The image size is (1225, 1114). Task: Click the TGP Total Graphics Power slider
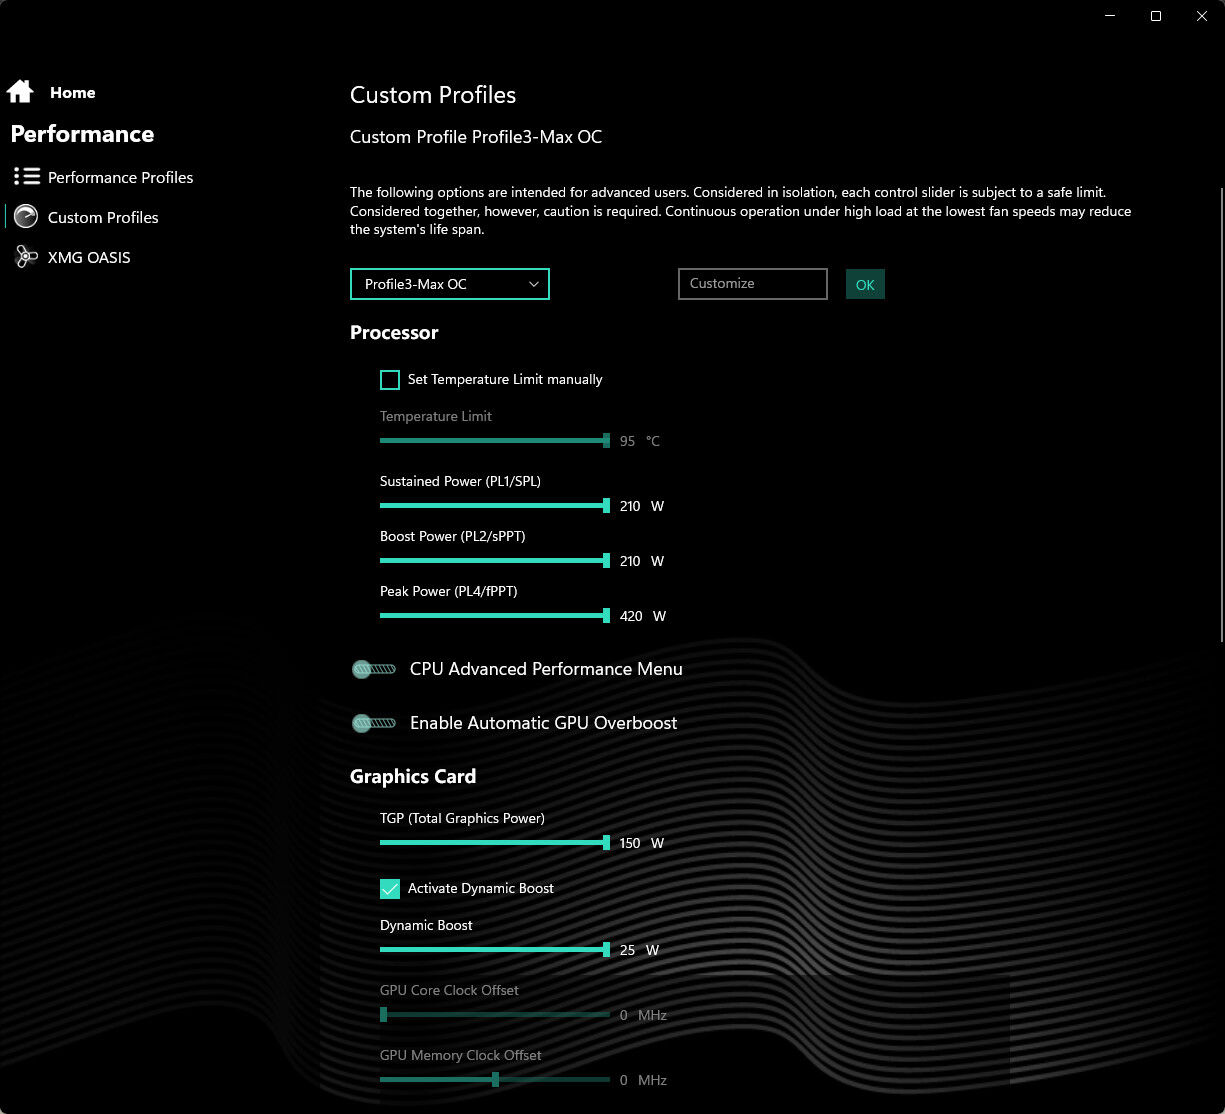[x=495, y=842]
